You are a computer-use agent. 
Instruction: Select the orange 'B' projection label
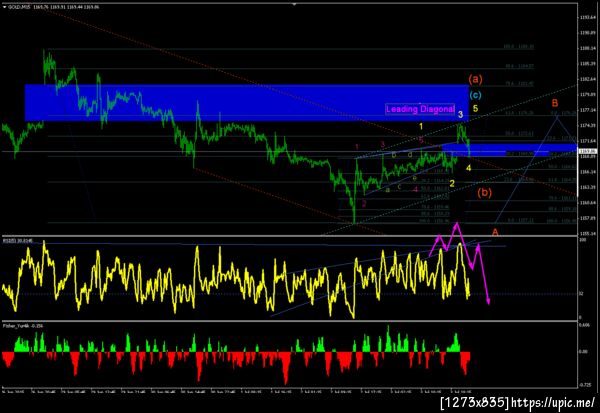pos(554,103)
